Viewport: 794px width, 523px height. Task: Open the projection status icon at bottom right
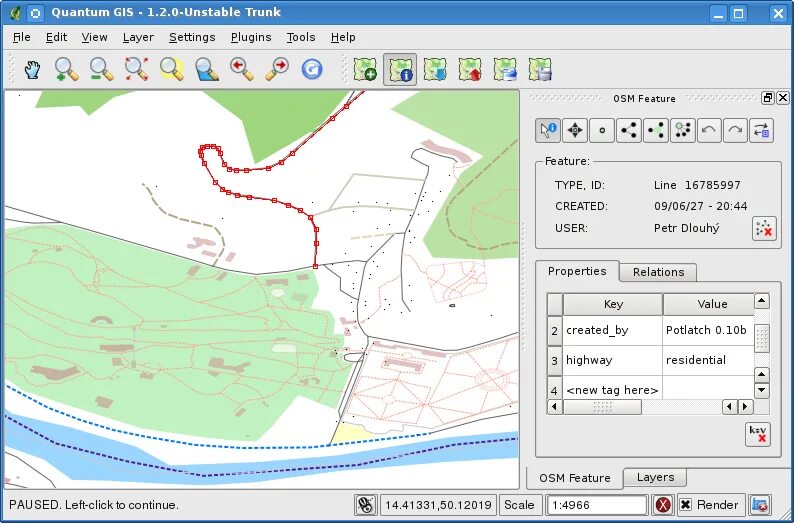point(760,505)
